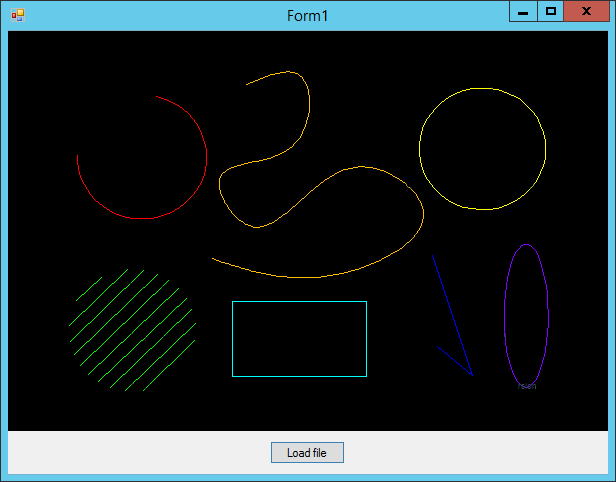Maximize the Form1 window

tap(550, 11)
